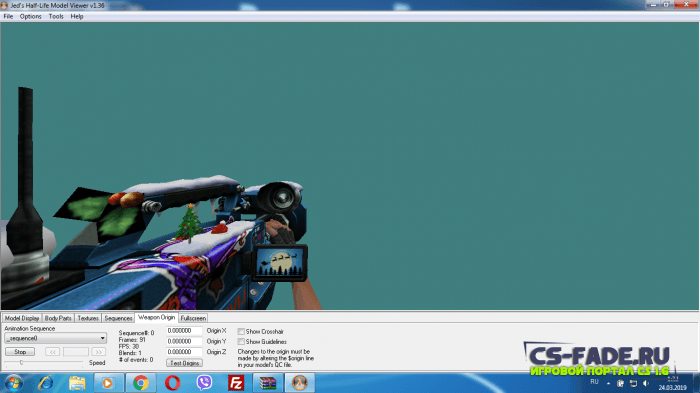Image resolution: width=700 pixels, height=393 pixels.
Task: Open the Options menu
Action: [x=30, y=17]
